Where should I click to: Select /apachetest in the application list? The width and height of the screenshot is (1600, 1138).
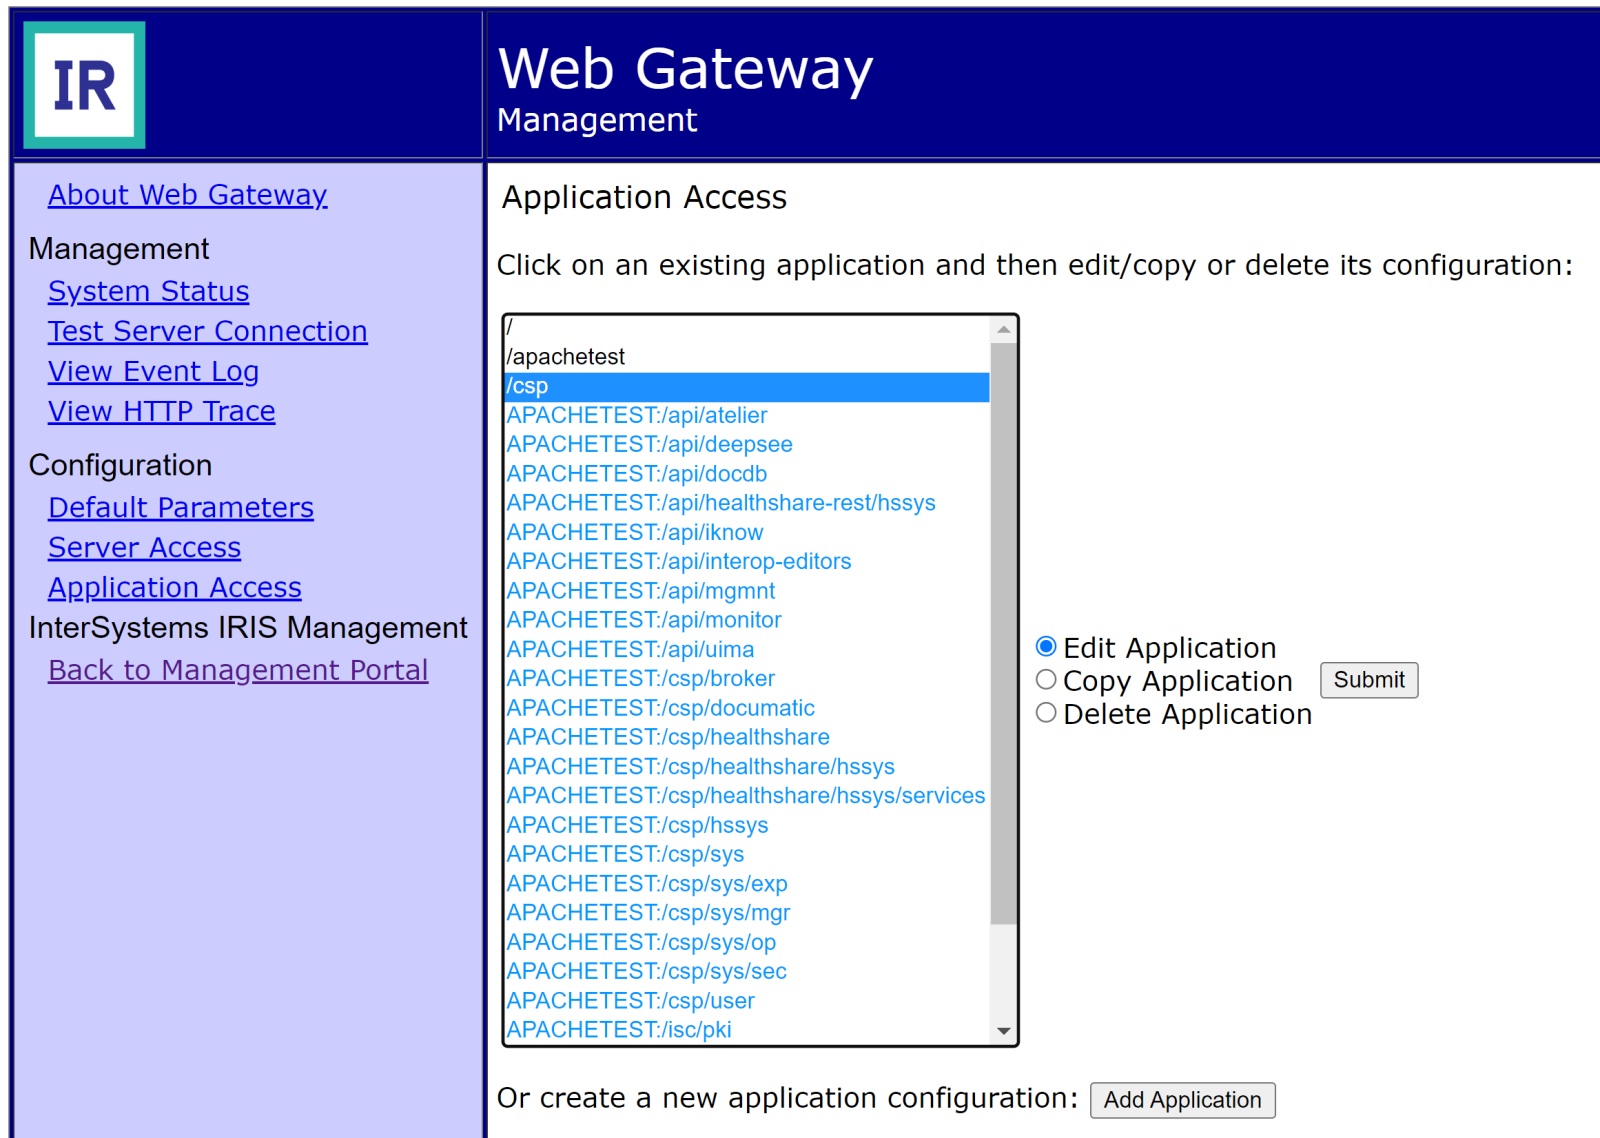click(566, 357)
